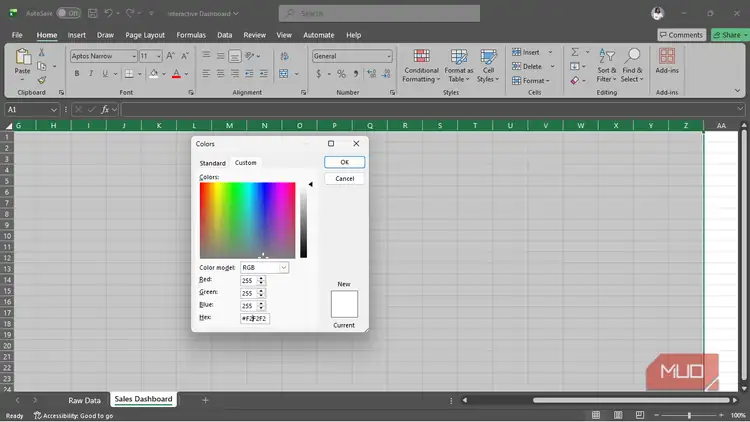The image size is (750, 422).
Task: Click the luminance slider bar
Action: (304, 220)
